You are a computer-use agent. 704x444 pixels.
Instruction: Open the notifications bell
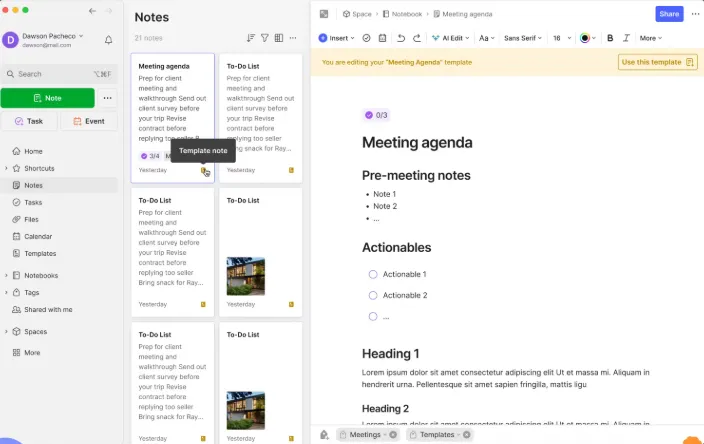click(x=108, y=40)
